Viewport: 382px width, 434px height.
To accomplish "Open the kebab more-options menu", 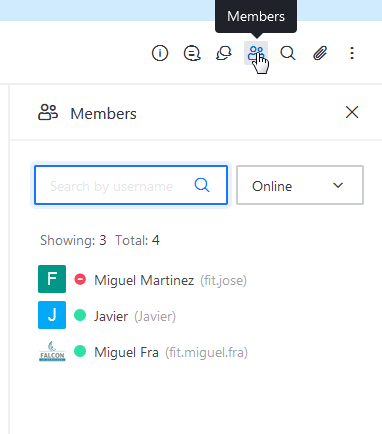I will click(x=352, y=53).
